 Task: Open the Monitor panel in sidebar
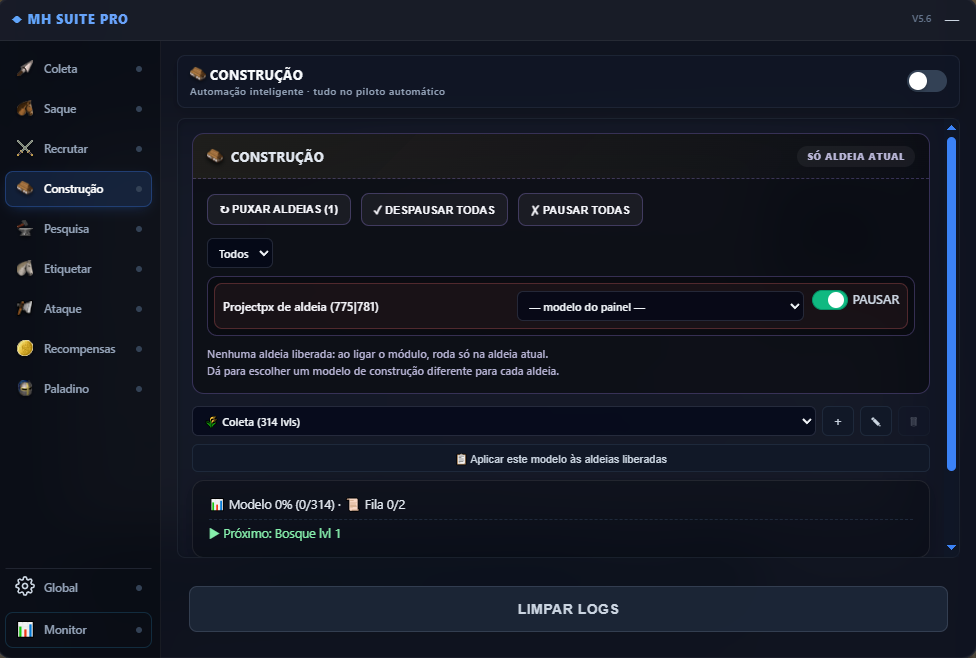pos(78,629)
